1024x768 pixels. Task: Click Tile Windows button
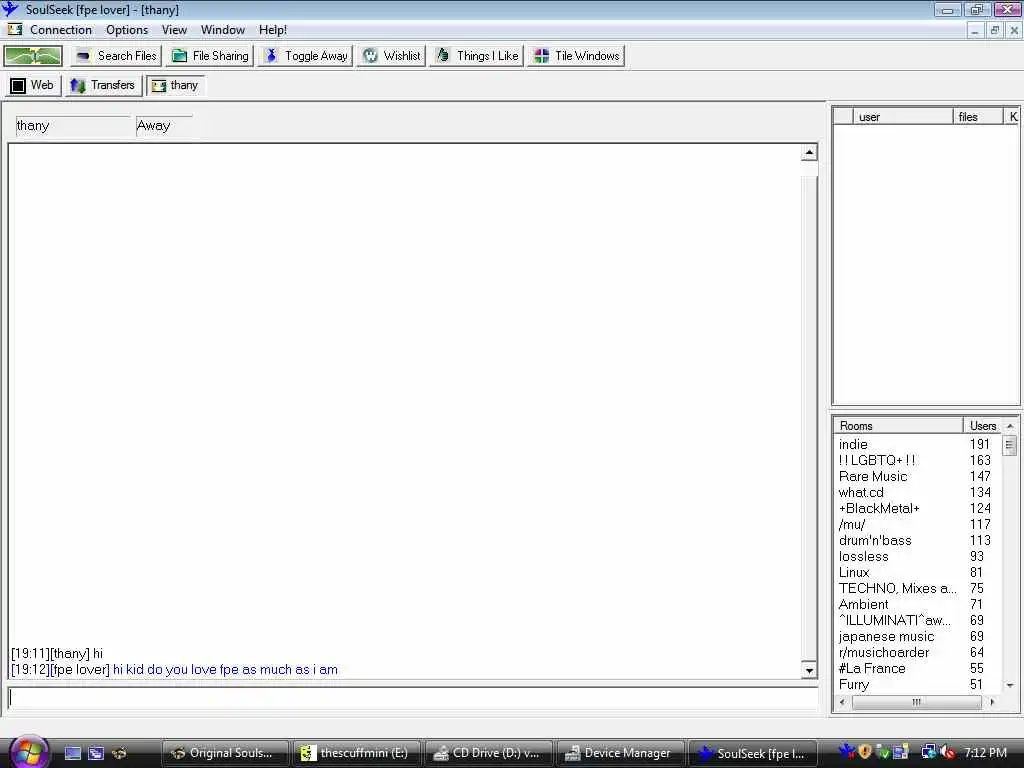click(x=576, y=56)
